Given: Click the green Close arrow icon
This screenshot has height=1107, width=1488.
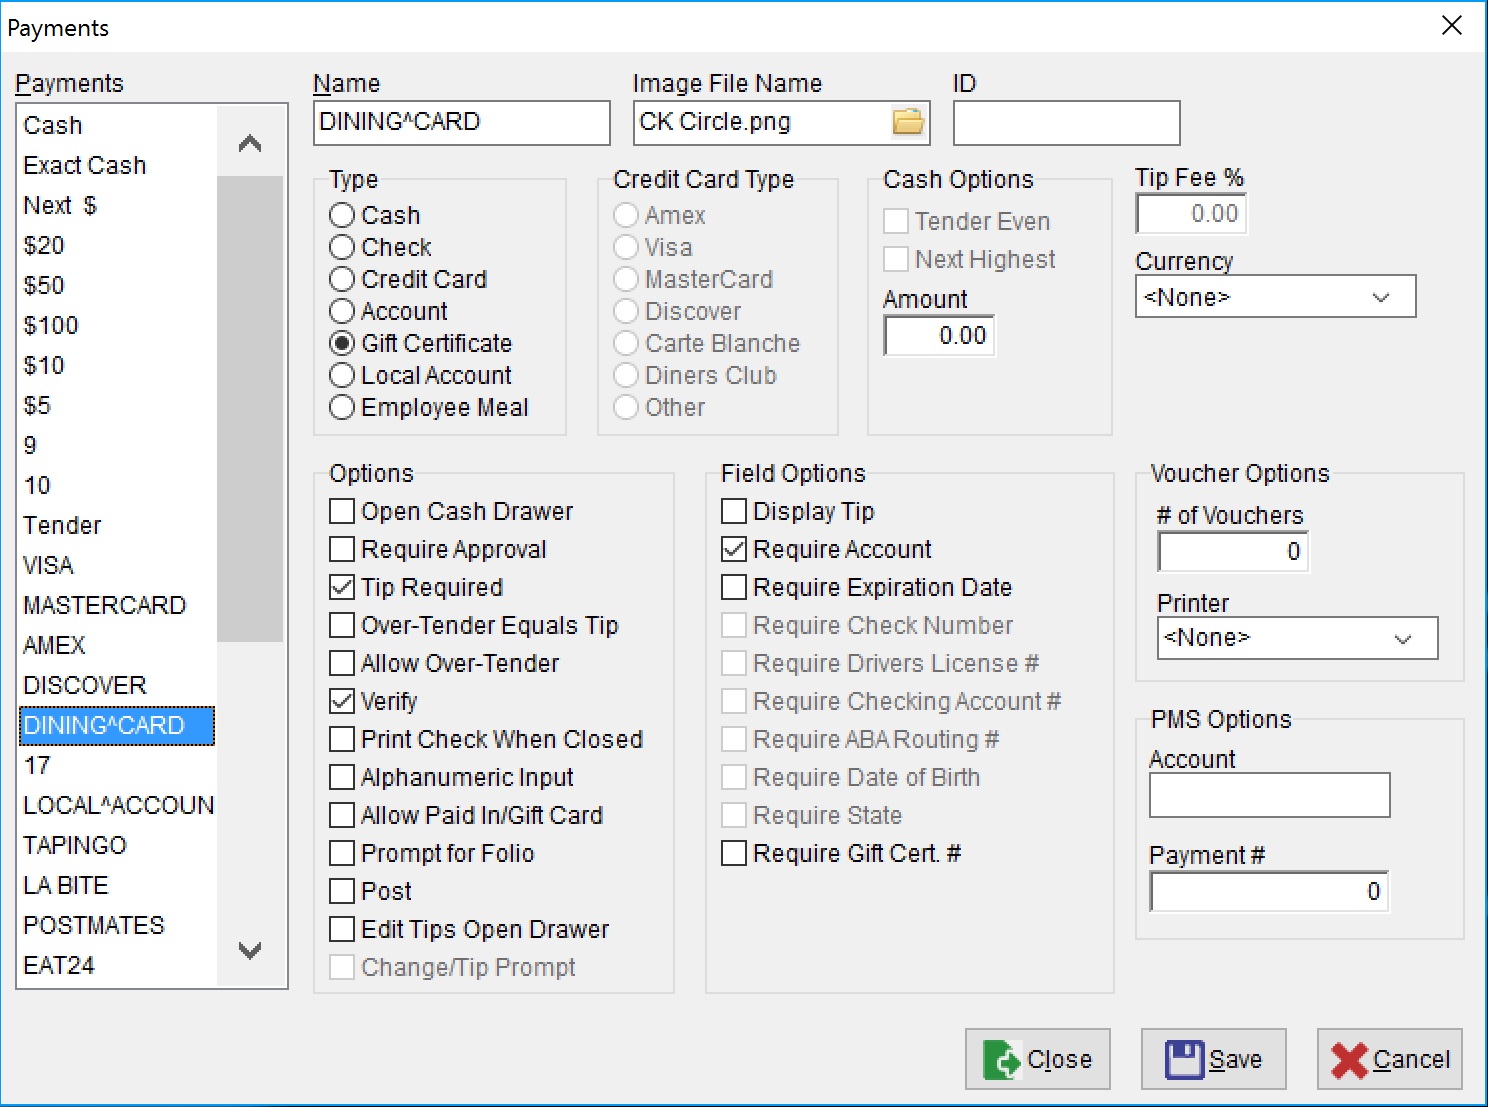Looking at the screenshot, I should (x=1003, y=1059).
